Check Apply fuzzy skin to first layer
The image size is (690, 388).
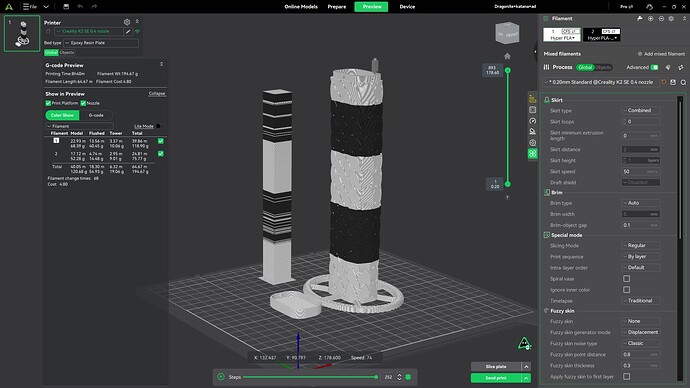627,376
